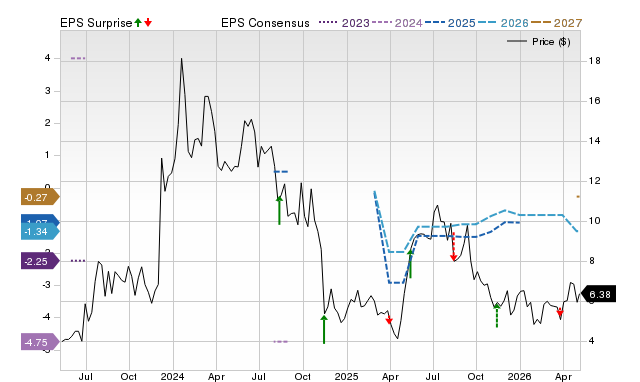The image size is (640, 382).
Task: Toggle the 2025 consensus legend entry
Action: (450, 23)
